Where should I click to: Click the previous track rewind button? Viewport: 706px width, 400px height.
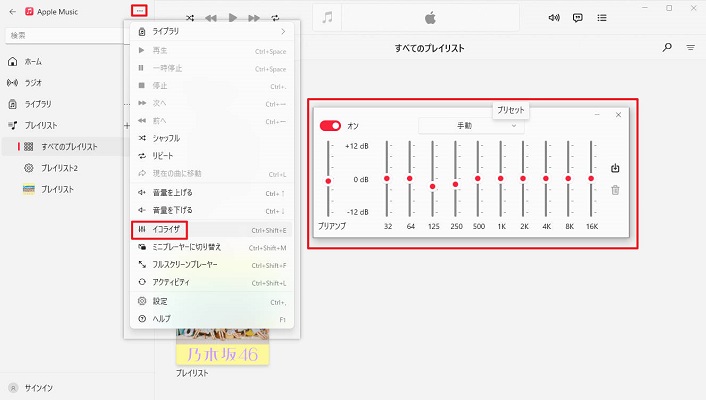click(211, 18)
